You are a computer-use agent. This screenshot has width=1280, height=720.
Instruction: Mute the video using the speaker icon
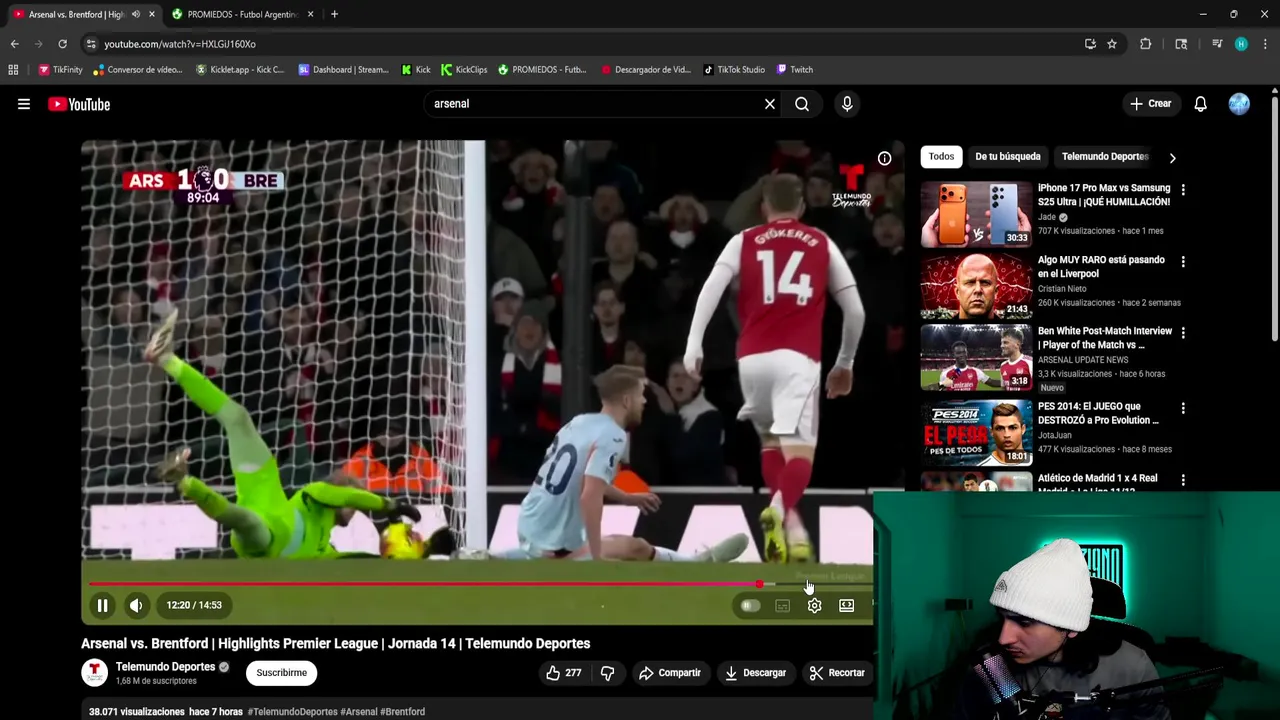pos(136,605)
